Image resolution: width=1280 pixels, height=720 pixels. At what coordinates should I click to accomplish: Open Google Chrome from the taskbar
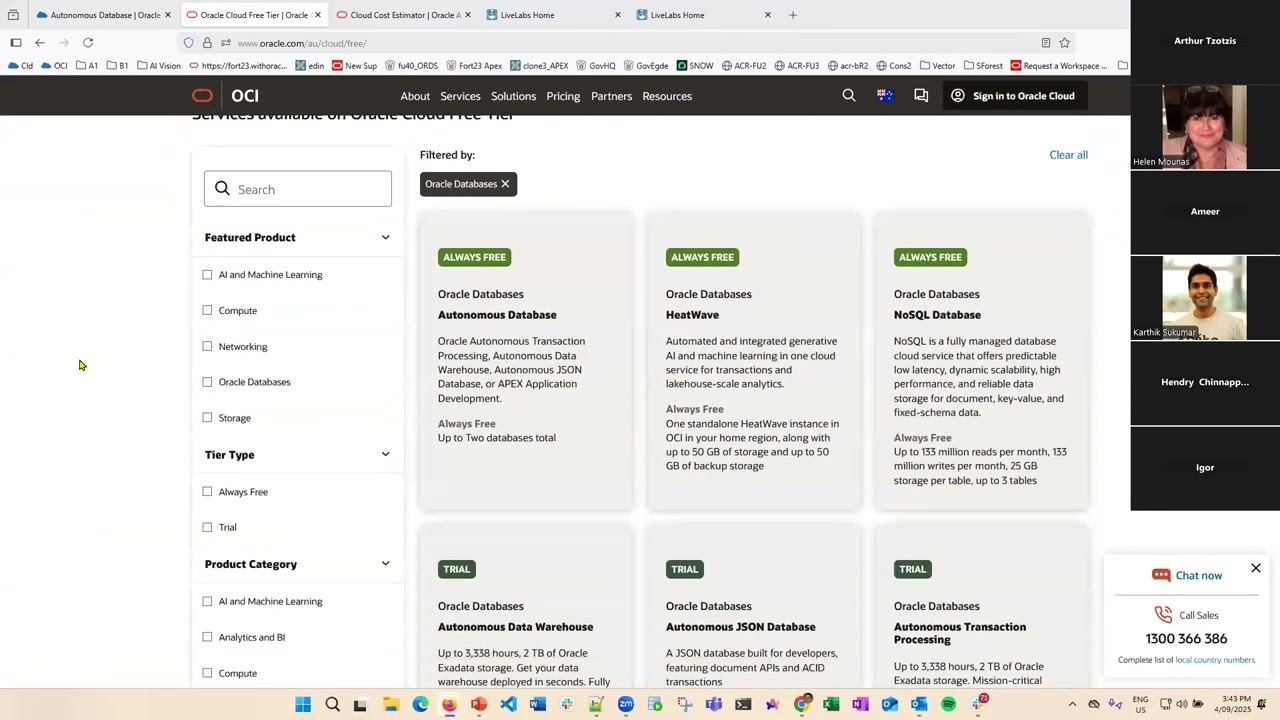pos(802,705)
